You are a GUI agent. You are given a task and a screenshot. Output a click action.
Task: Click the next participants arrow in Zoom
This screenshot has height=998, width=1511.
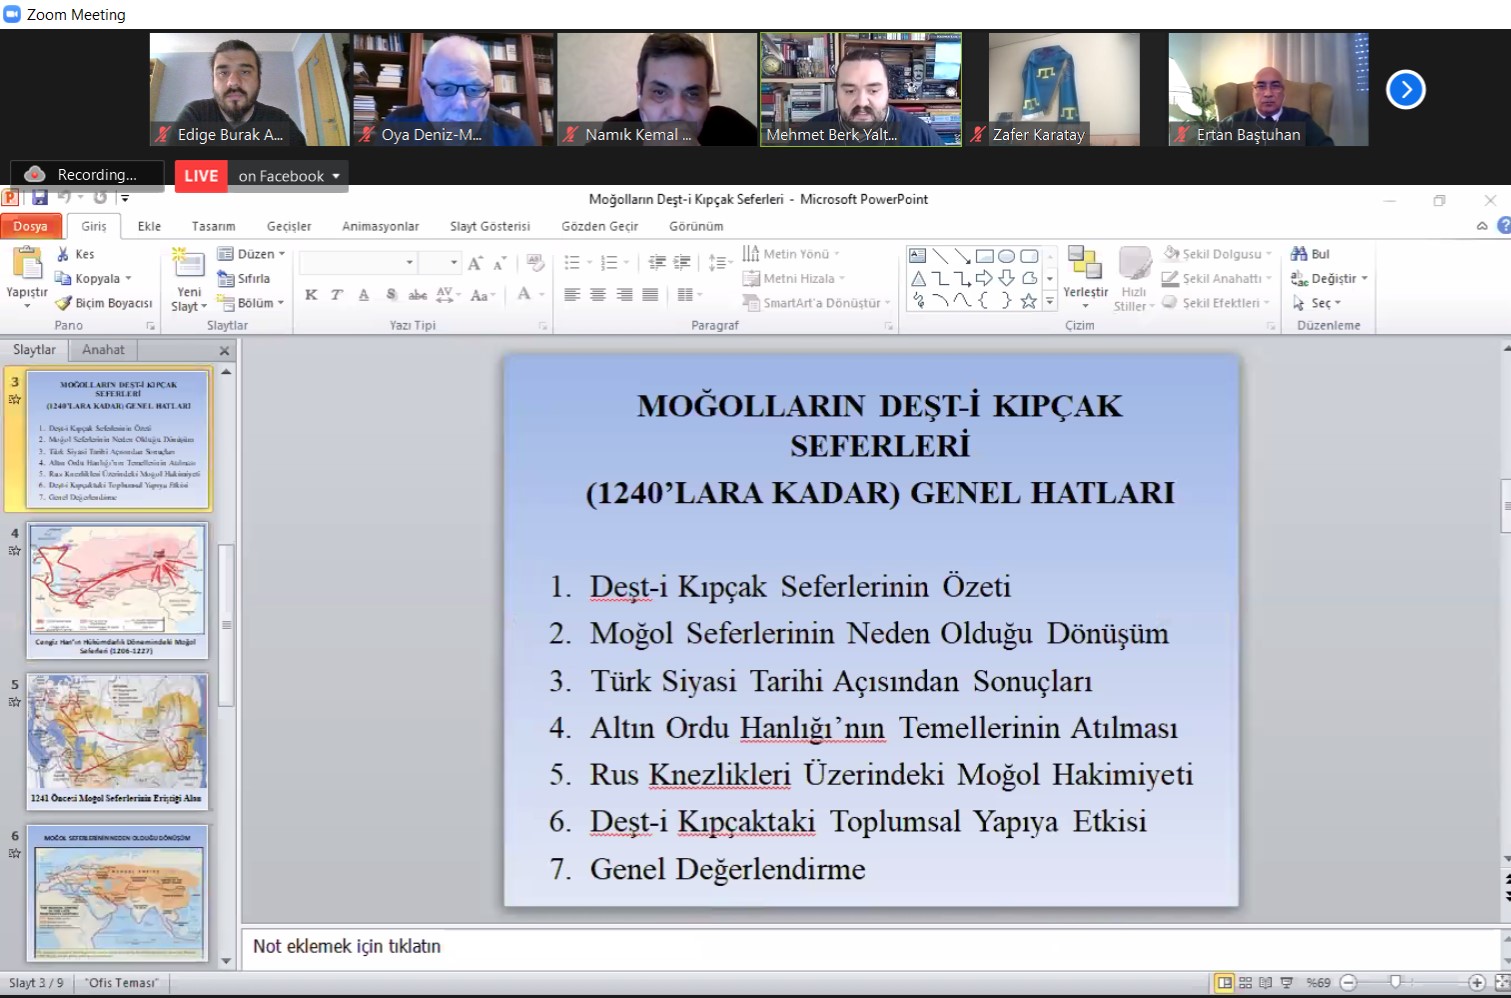[1405, 90]
